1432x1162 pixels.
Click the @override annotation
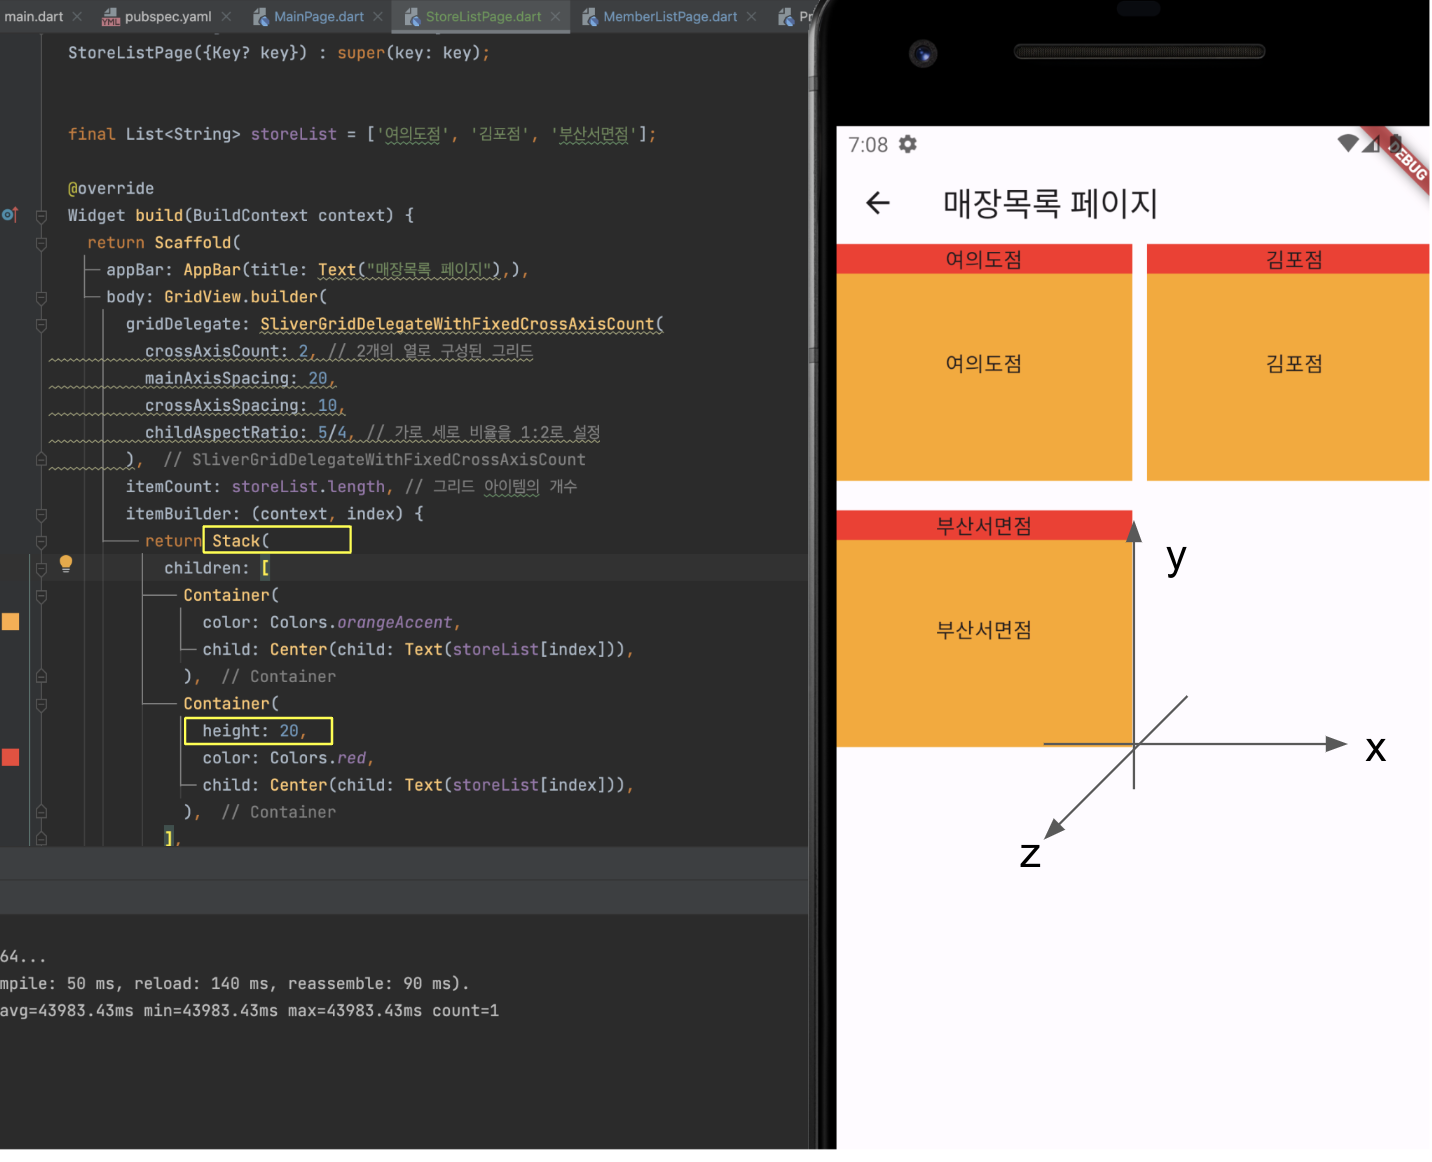coord(111,188)
